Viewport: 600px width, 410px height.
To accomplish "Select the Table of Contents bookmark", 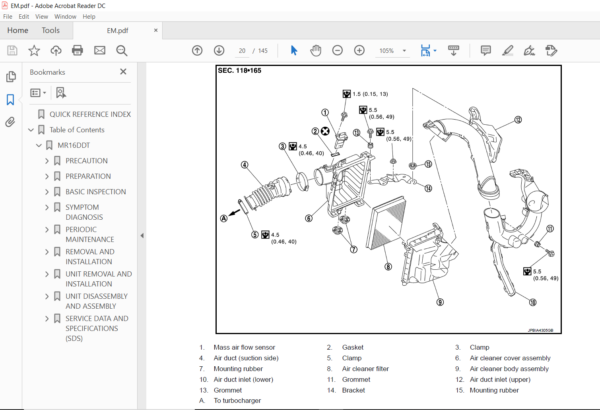I will [77, 130].
